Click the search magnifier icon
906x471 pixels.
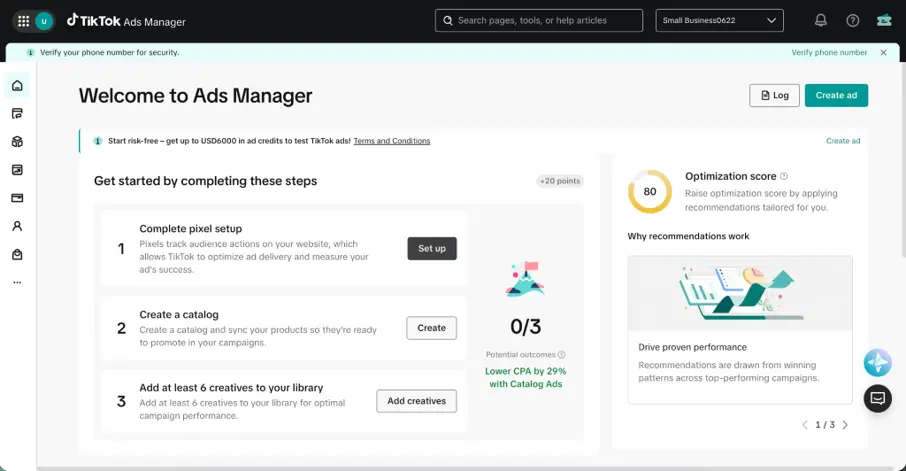pyautogui.click(x=448, y=20)
